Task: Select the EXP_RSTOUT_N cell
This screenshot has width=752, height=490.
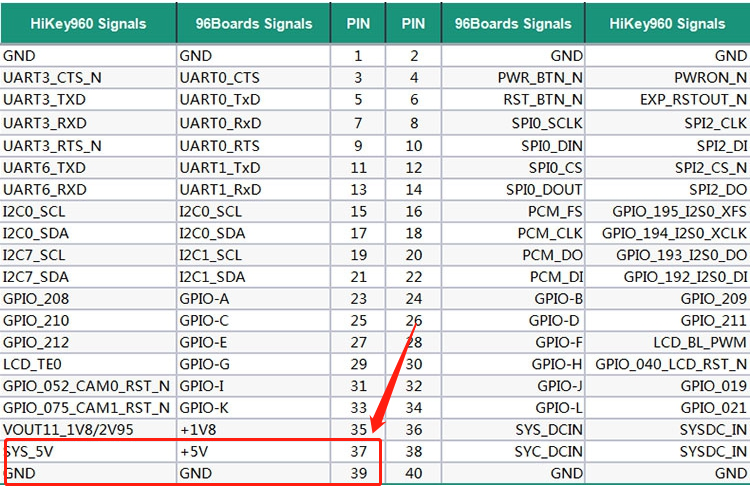Action: [667, 99]
